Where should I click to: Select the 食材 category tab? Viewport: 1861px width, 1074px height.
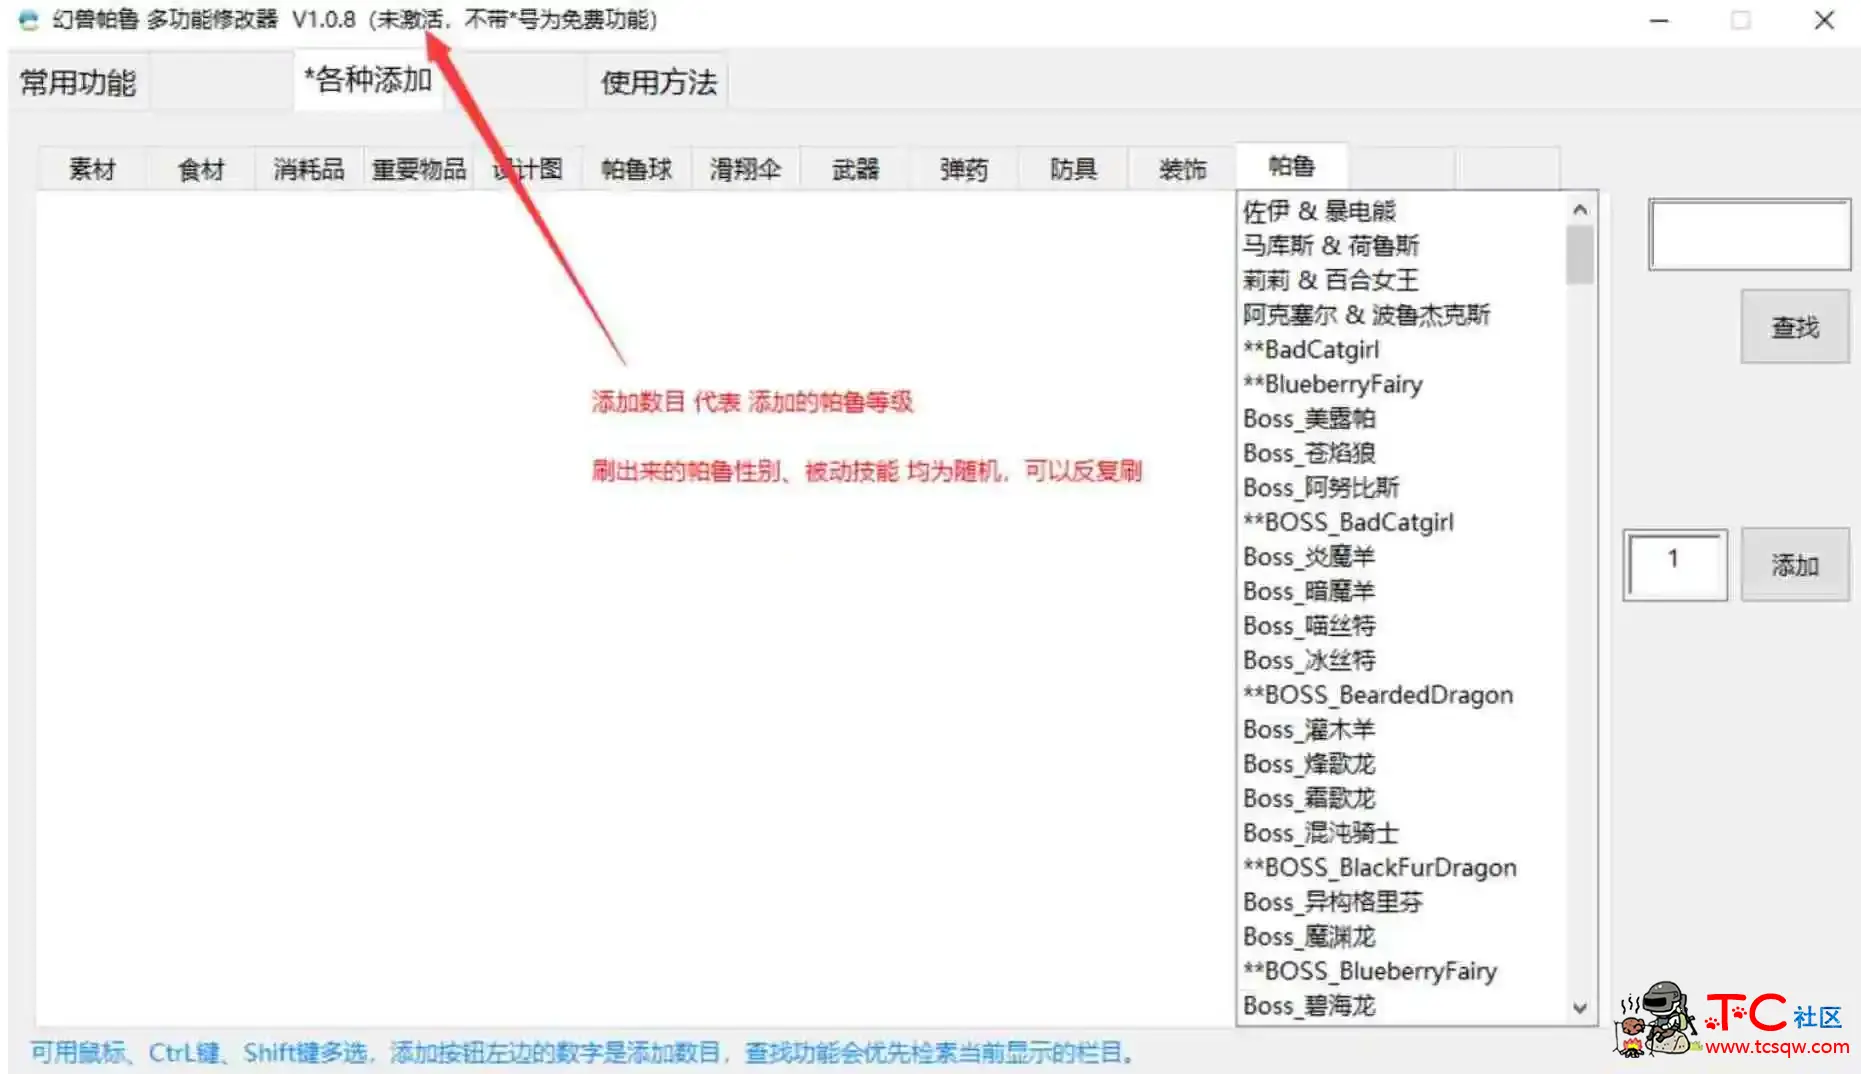coord(201,169)
